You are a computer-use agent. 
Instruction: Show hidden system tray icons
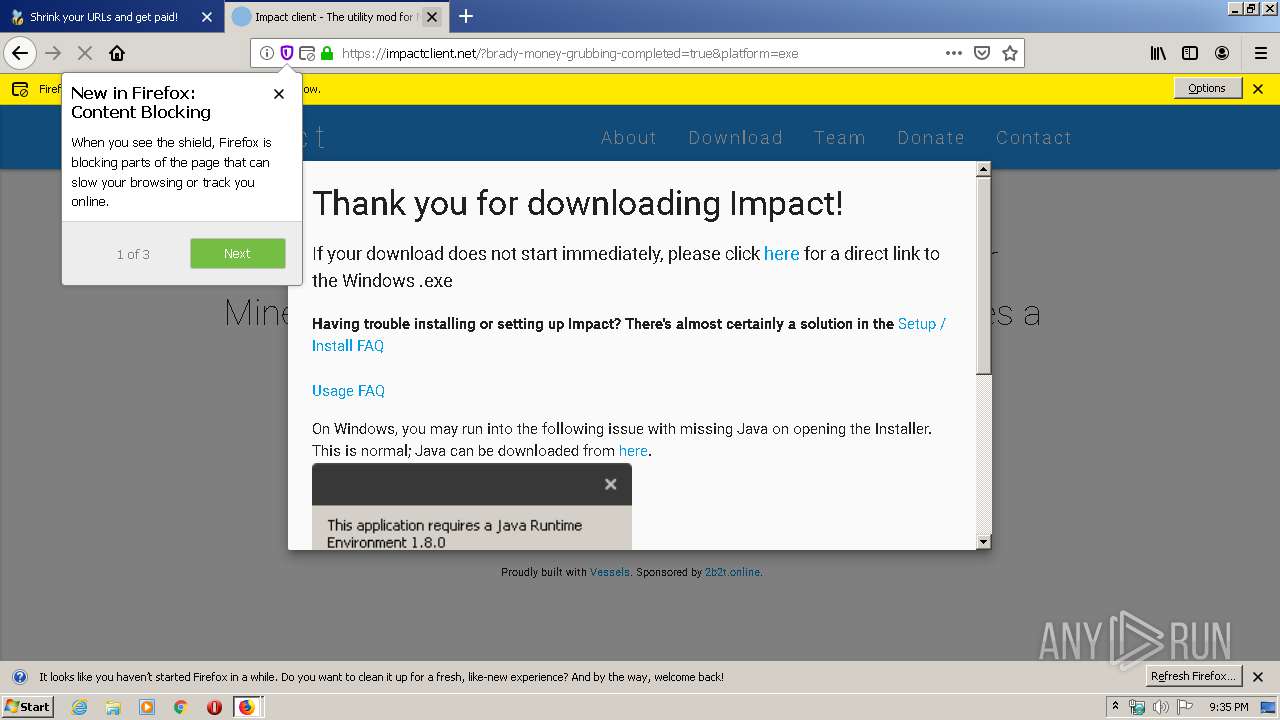coord(1116,707)
